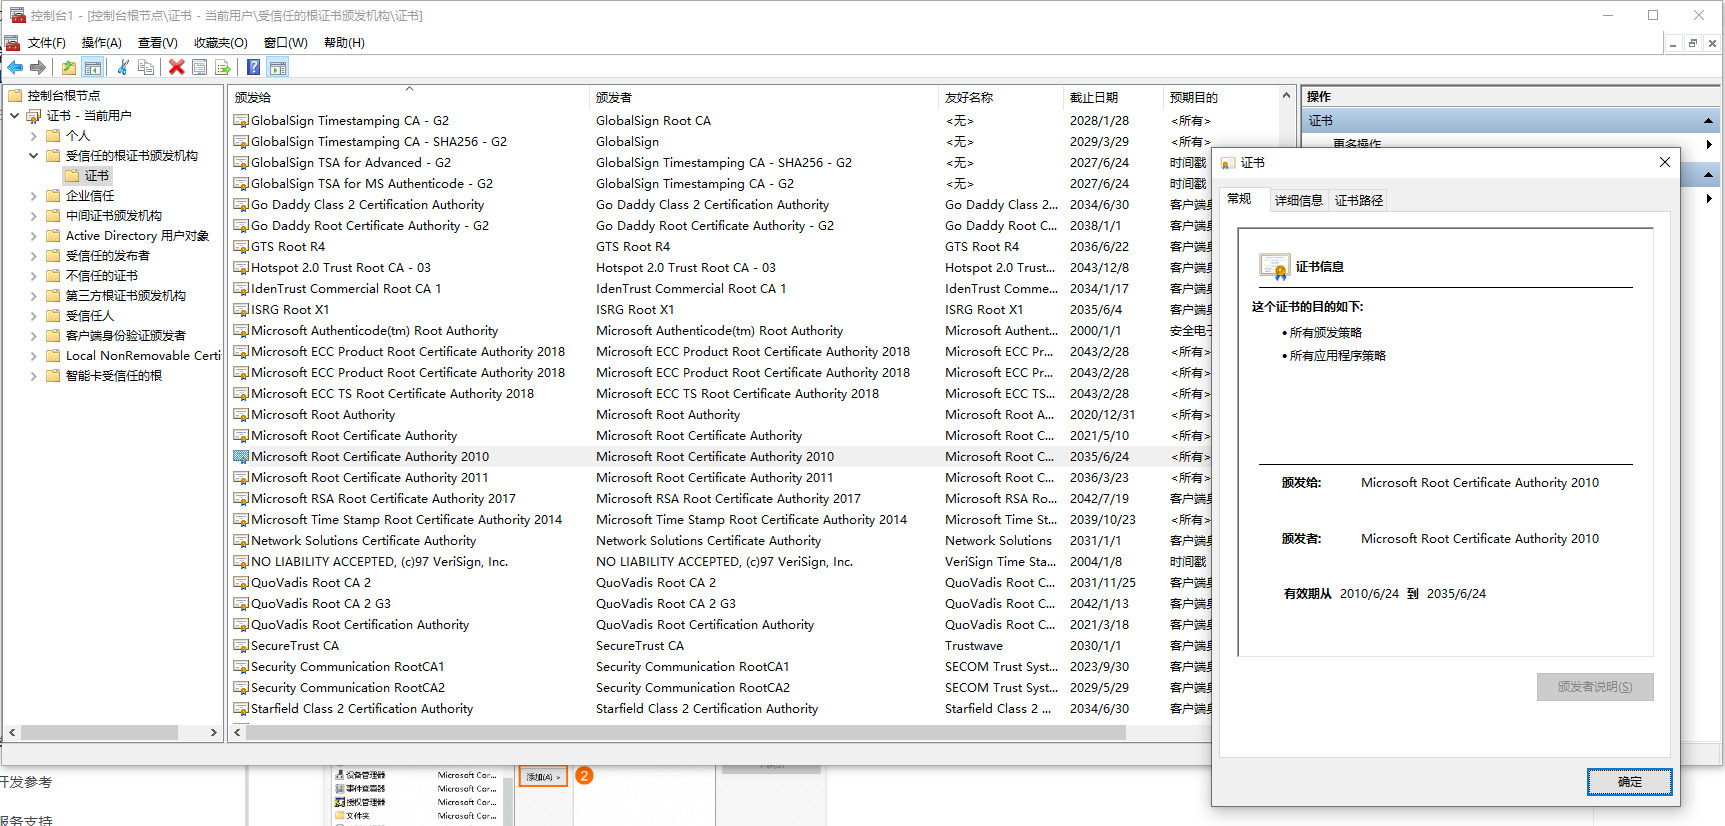Click the console tree horizontal scrollbar
1725x826 pixels.
pyautogui.click(x=99, y=732)
